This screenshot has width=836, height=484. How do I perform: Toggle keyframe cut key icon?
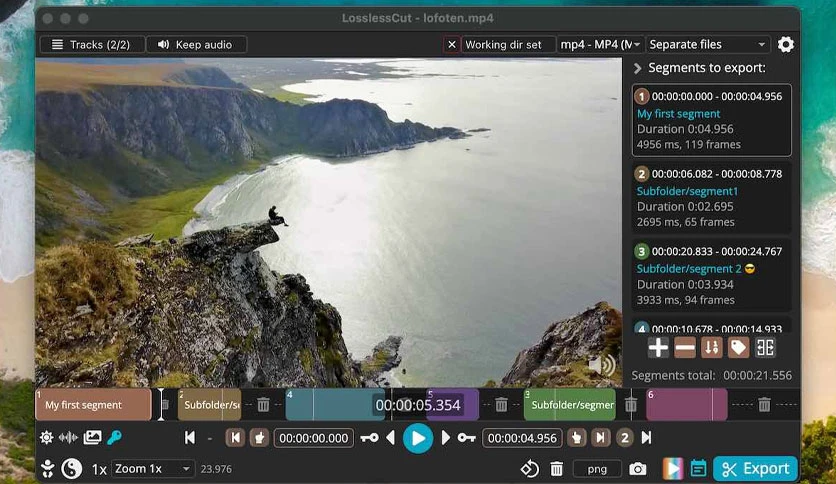(x=115, y=438)
